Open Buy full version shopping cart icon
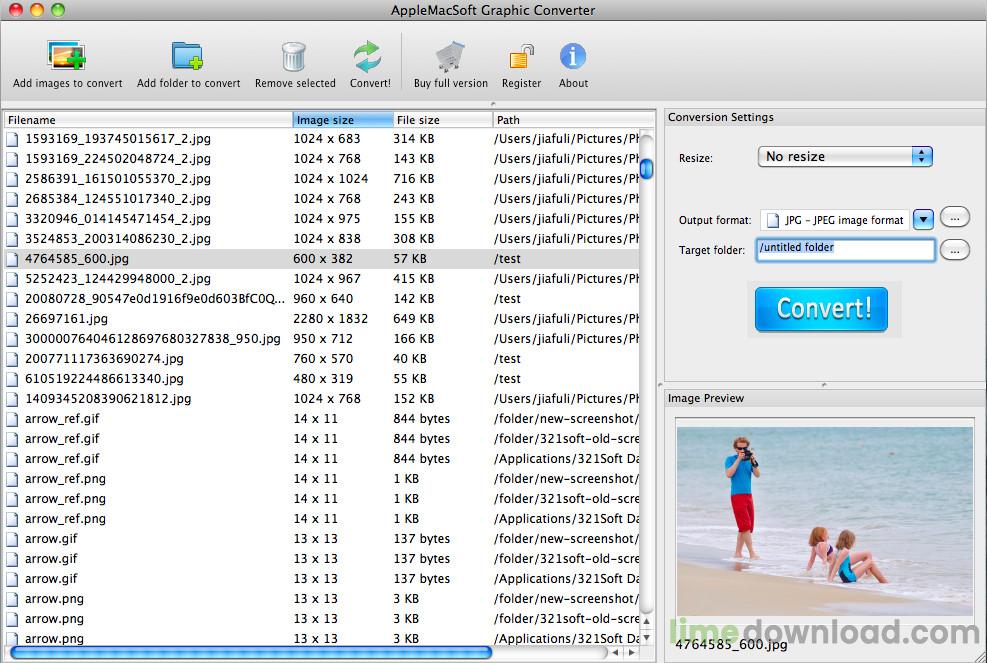 click(449, 56)
